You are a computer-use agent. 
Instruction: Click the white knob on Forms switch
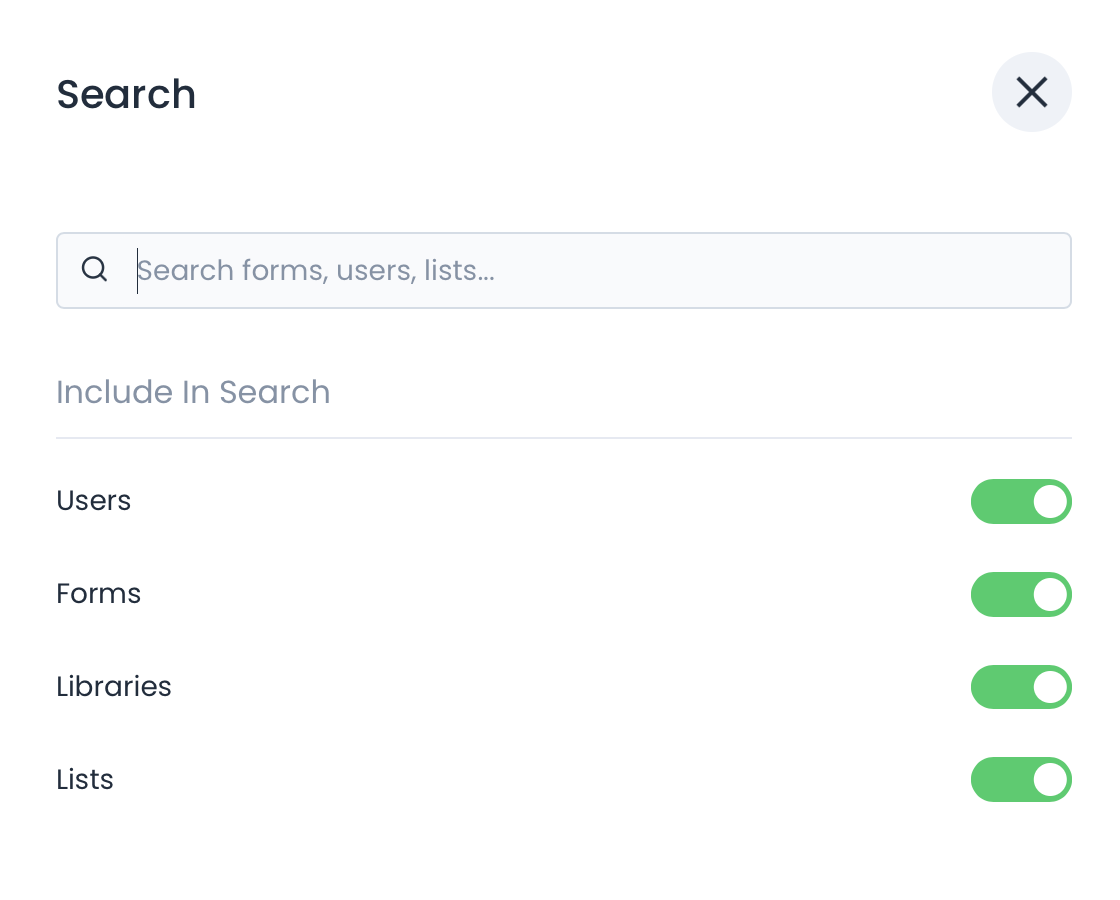(1049, 594)
